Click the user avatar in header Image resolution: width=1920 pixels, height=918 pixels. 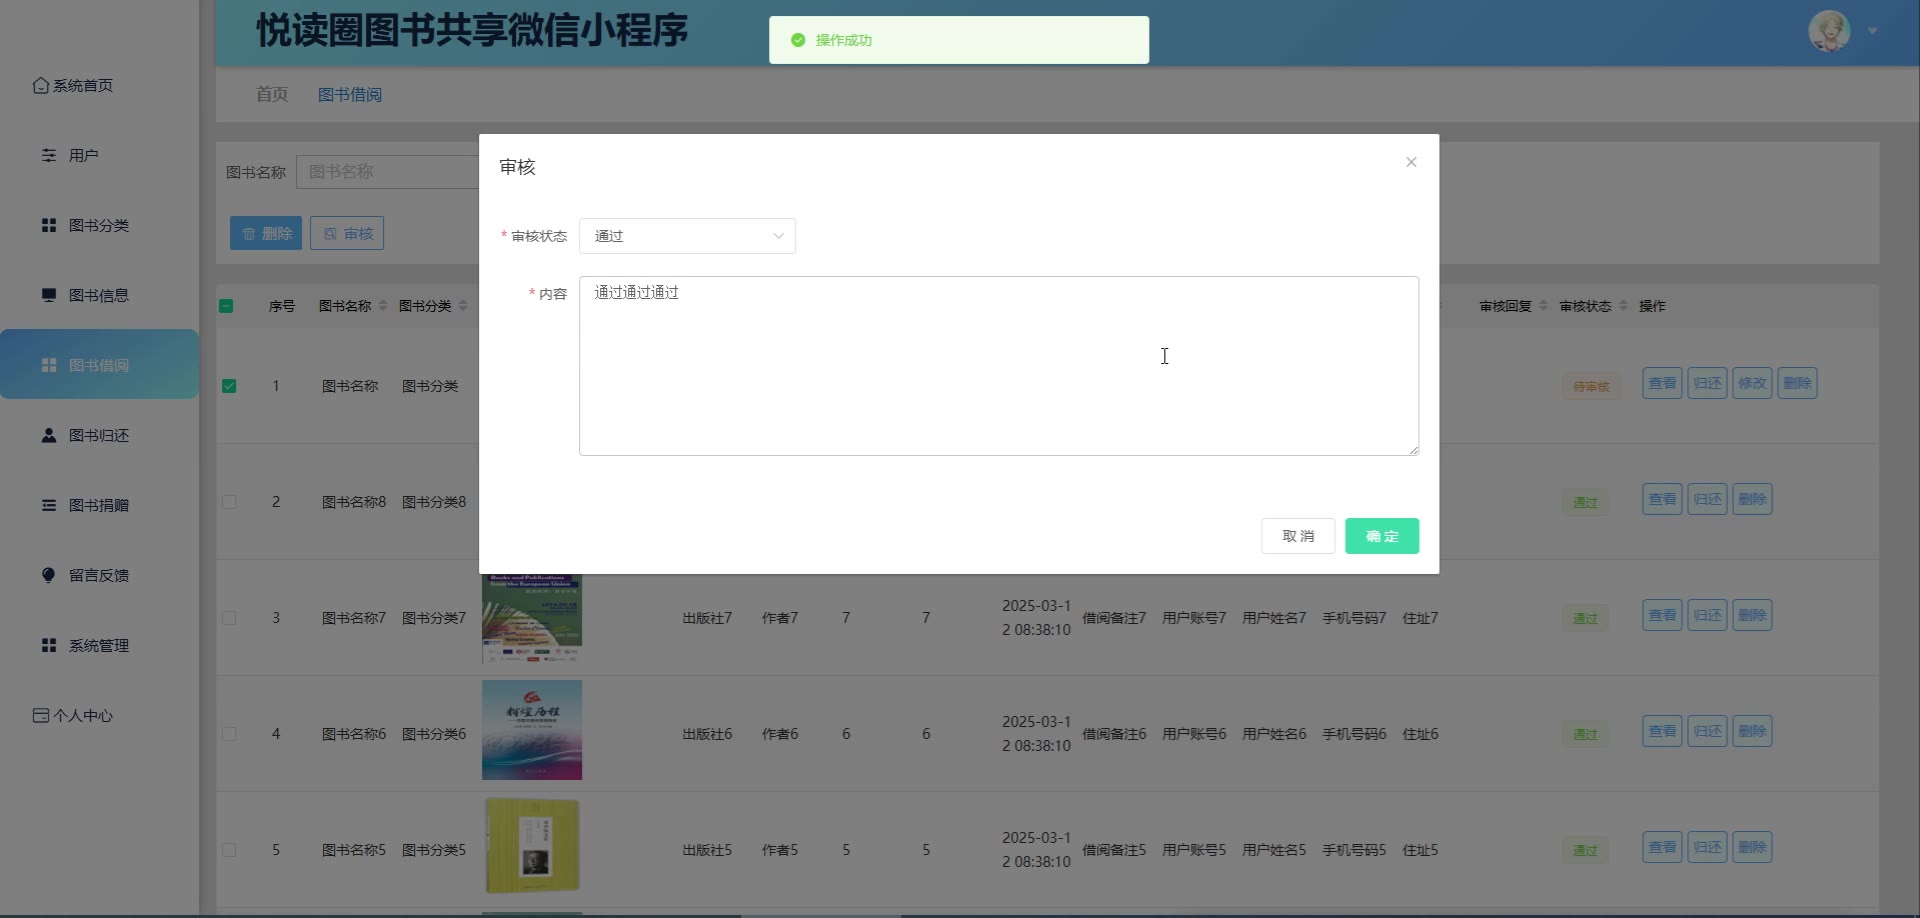[1829, 32]
